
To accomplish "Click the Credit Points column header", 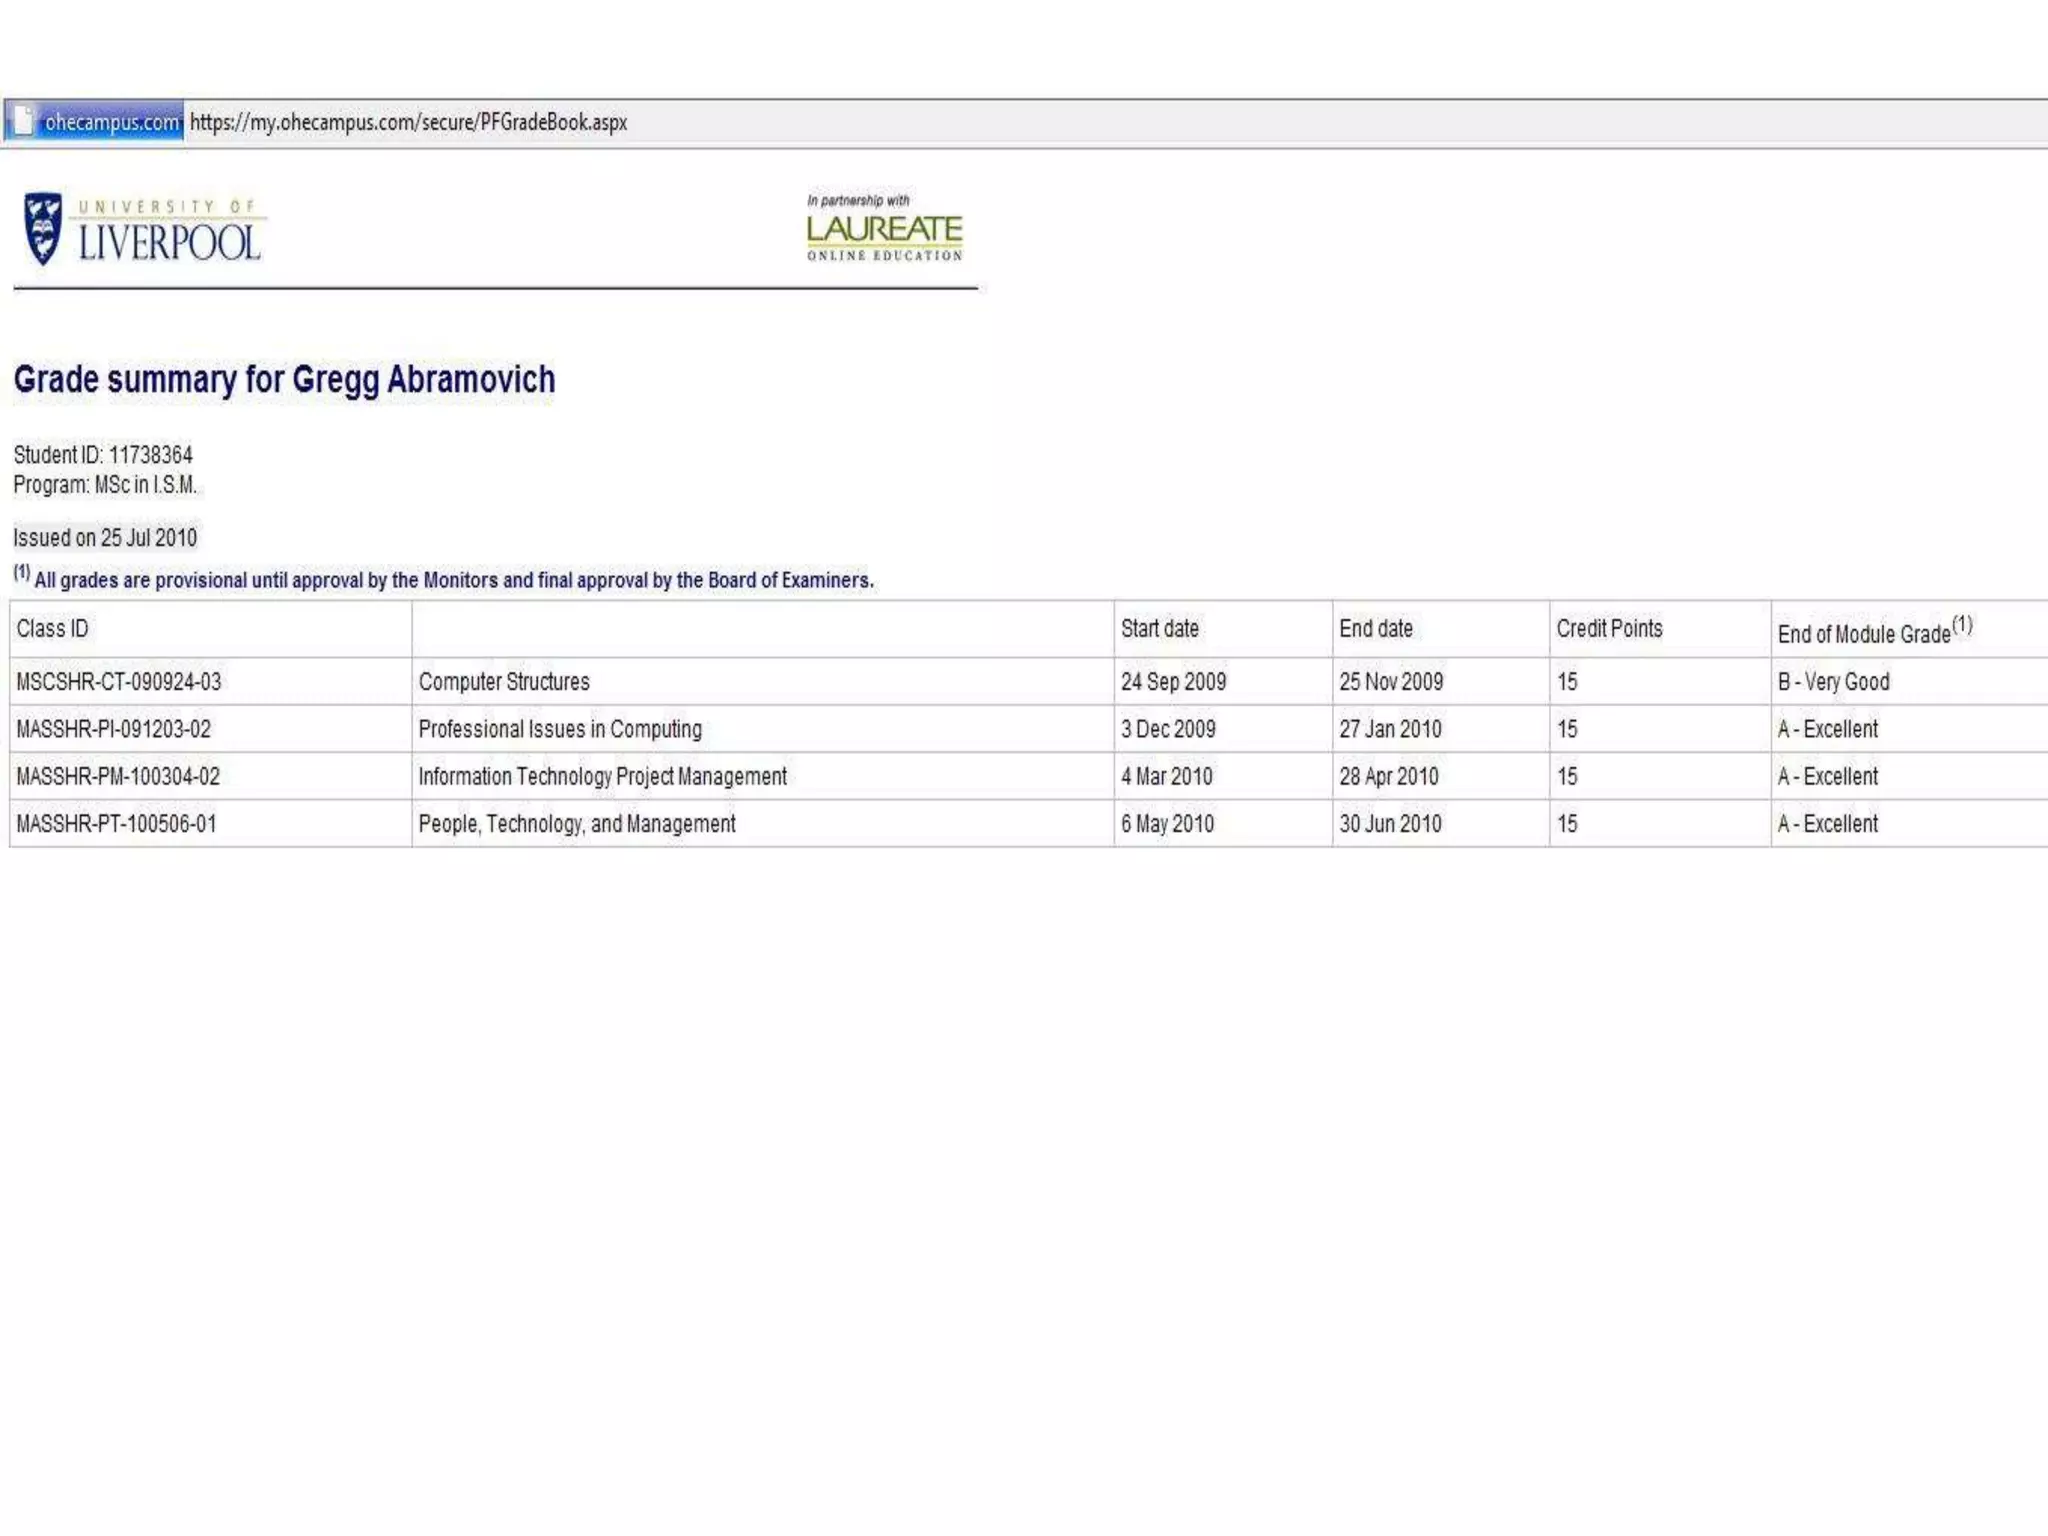I will (x=1608, y=629).
